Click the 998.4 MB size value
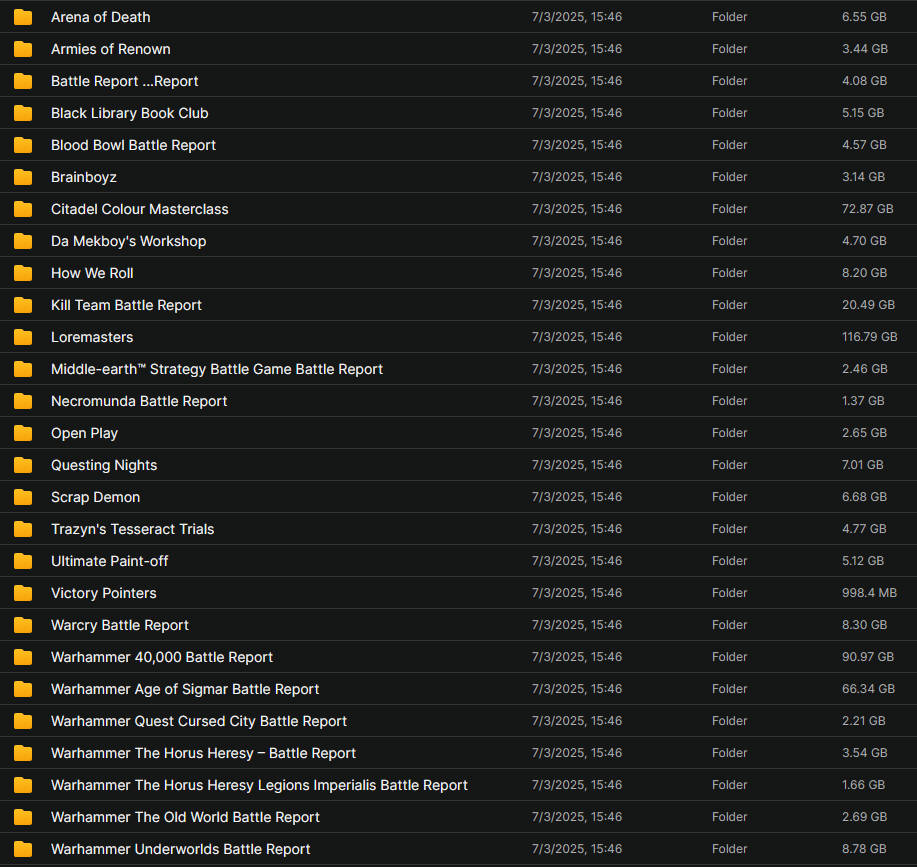The image size is (917, 867). tap(869, 593)
